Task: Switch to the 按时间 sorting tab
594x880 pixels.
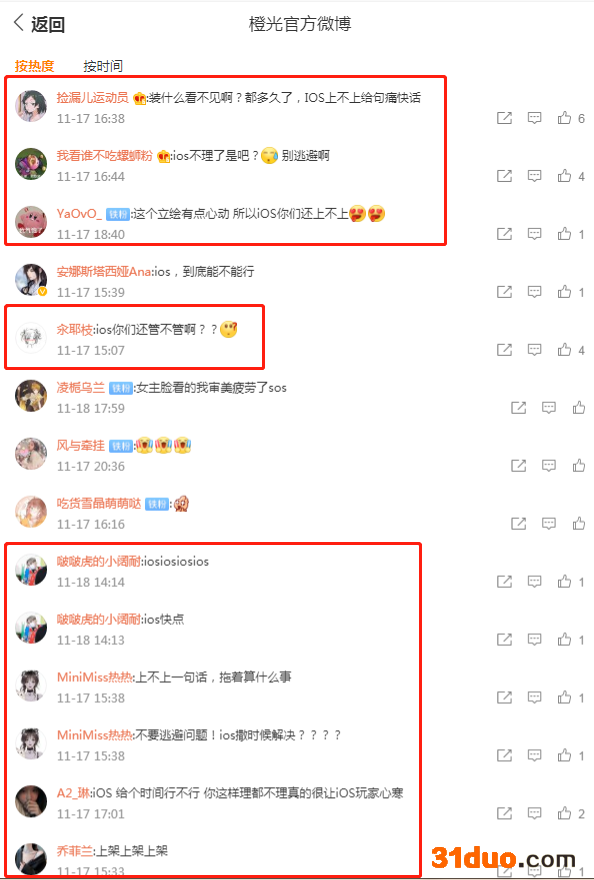Action: (x=103, y=66)
